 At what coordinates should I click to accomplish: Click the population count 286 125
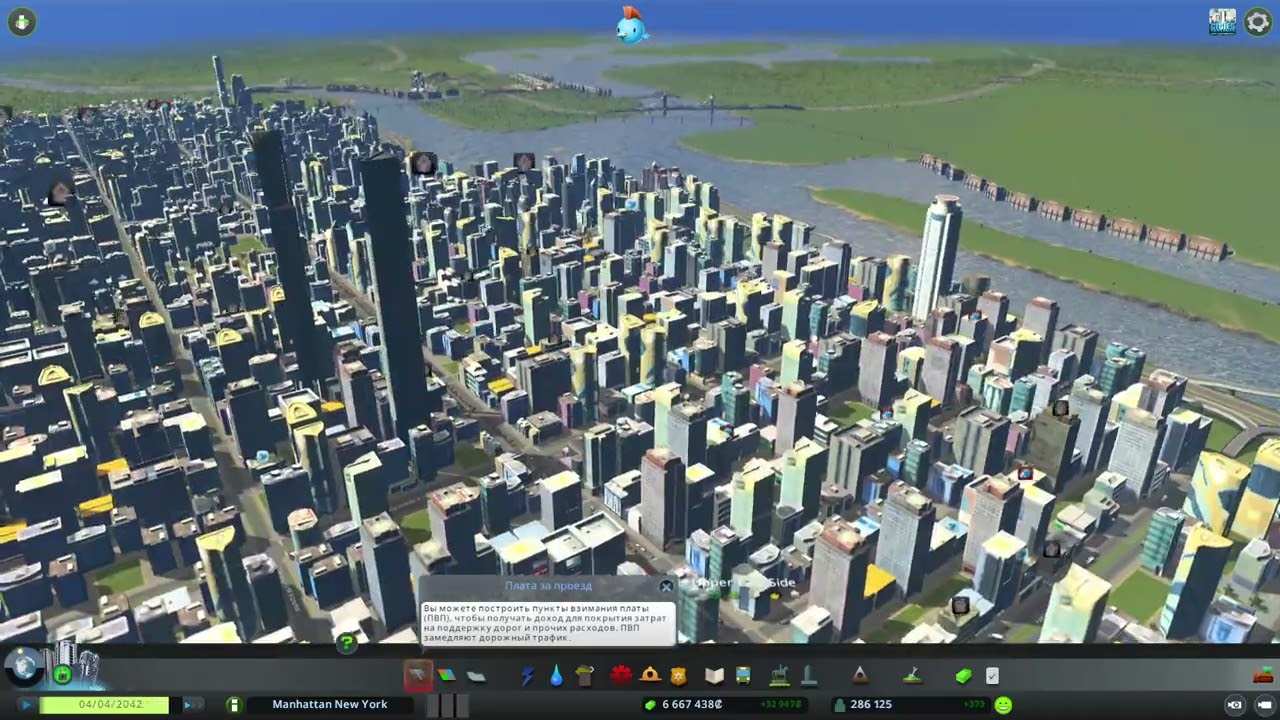coord(871,705)
